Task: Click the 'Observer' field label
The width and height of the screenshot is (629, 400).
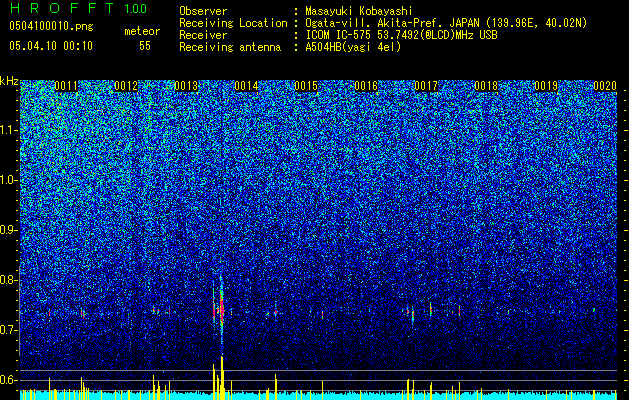Action: pos(203,11)
